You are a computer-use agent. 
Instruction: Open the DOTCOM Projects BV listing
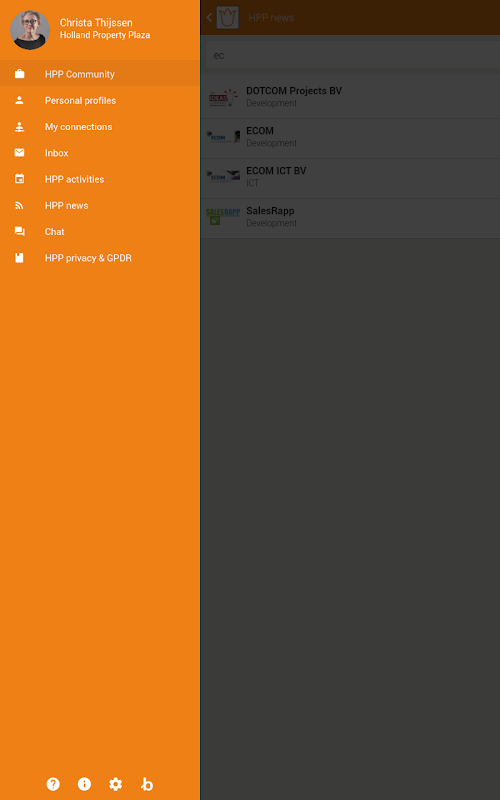click(351, 97)
